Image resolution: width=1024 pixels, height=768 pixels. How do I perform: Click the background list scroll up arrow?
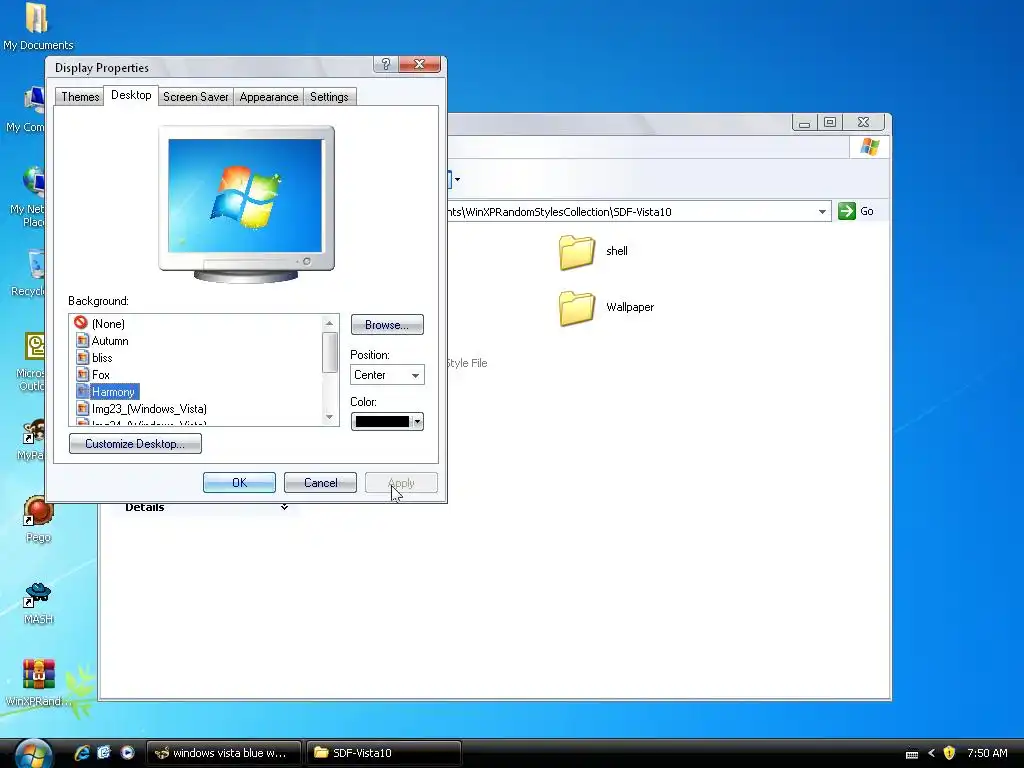pyautogui.click(x=329, y=323)
